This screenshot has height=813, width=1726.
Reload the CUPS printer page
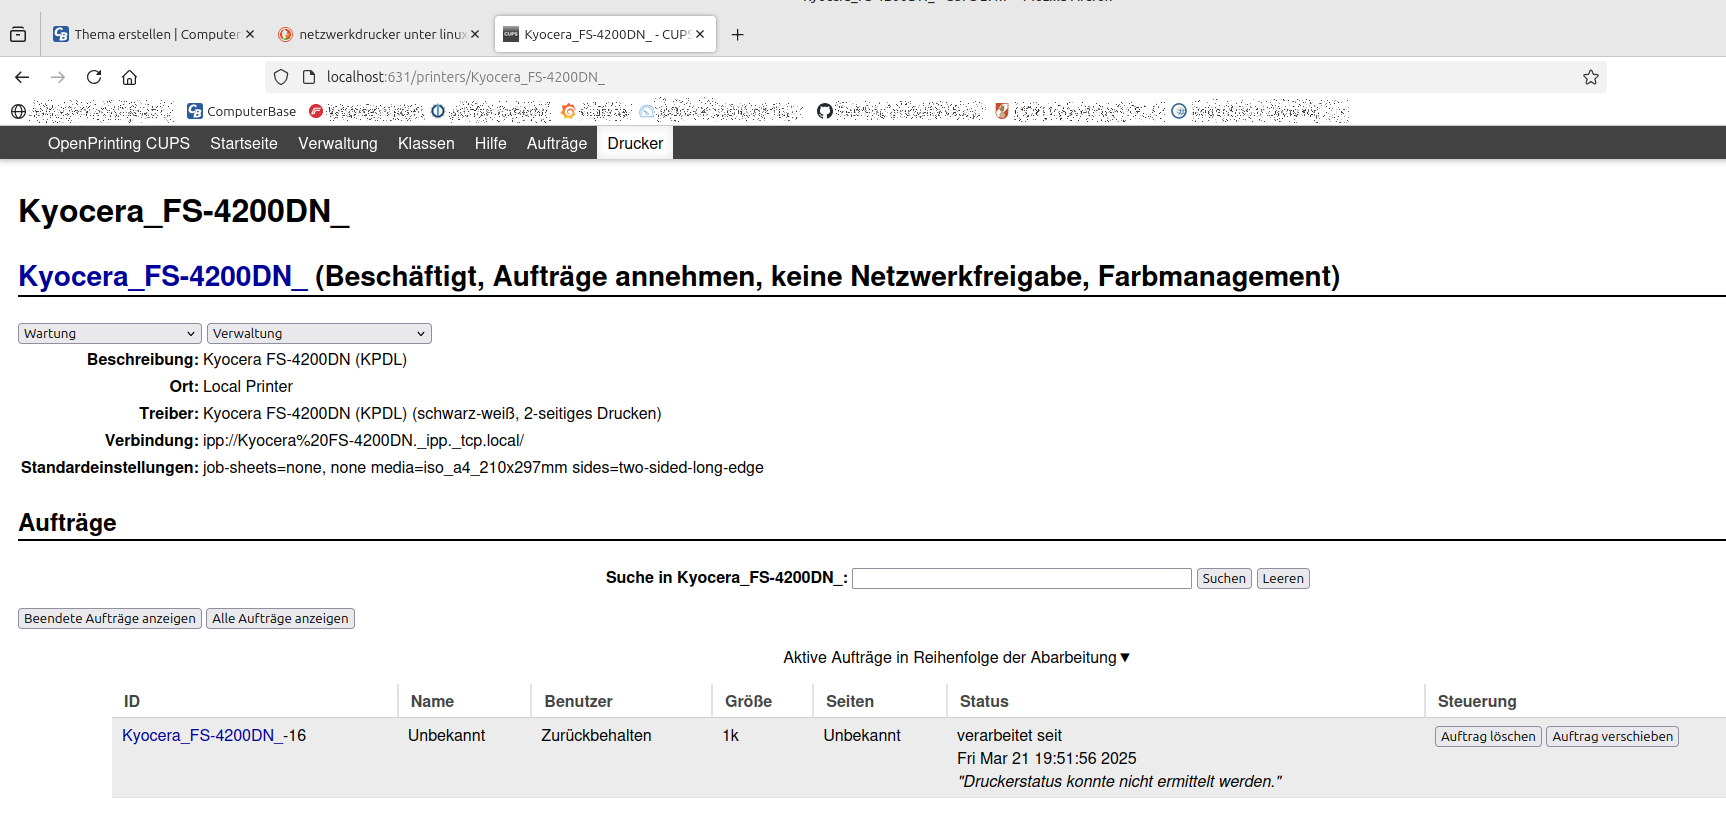[94, 77]
